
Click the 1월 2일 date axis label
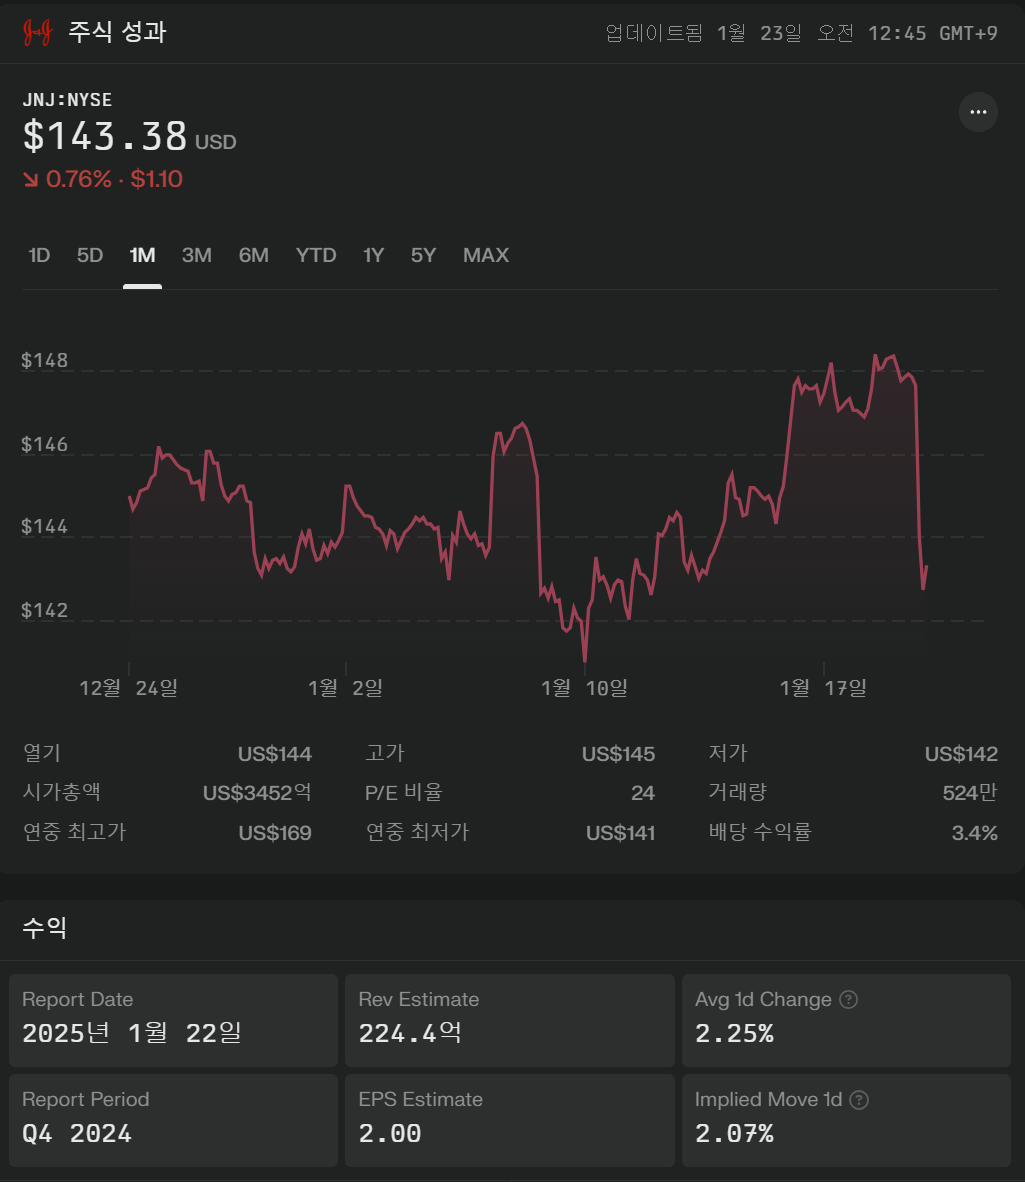346,688
